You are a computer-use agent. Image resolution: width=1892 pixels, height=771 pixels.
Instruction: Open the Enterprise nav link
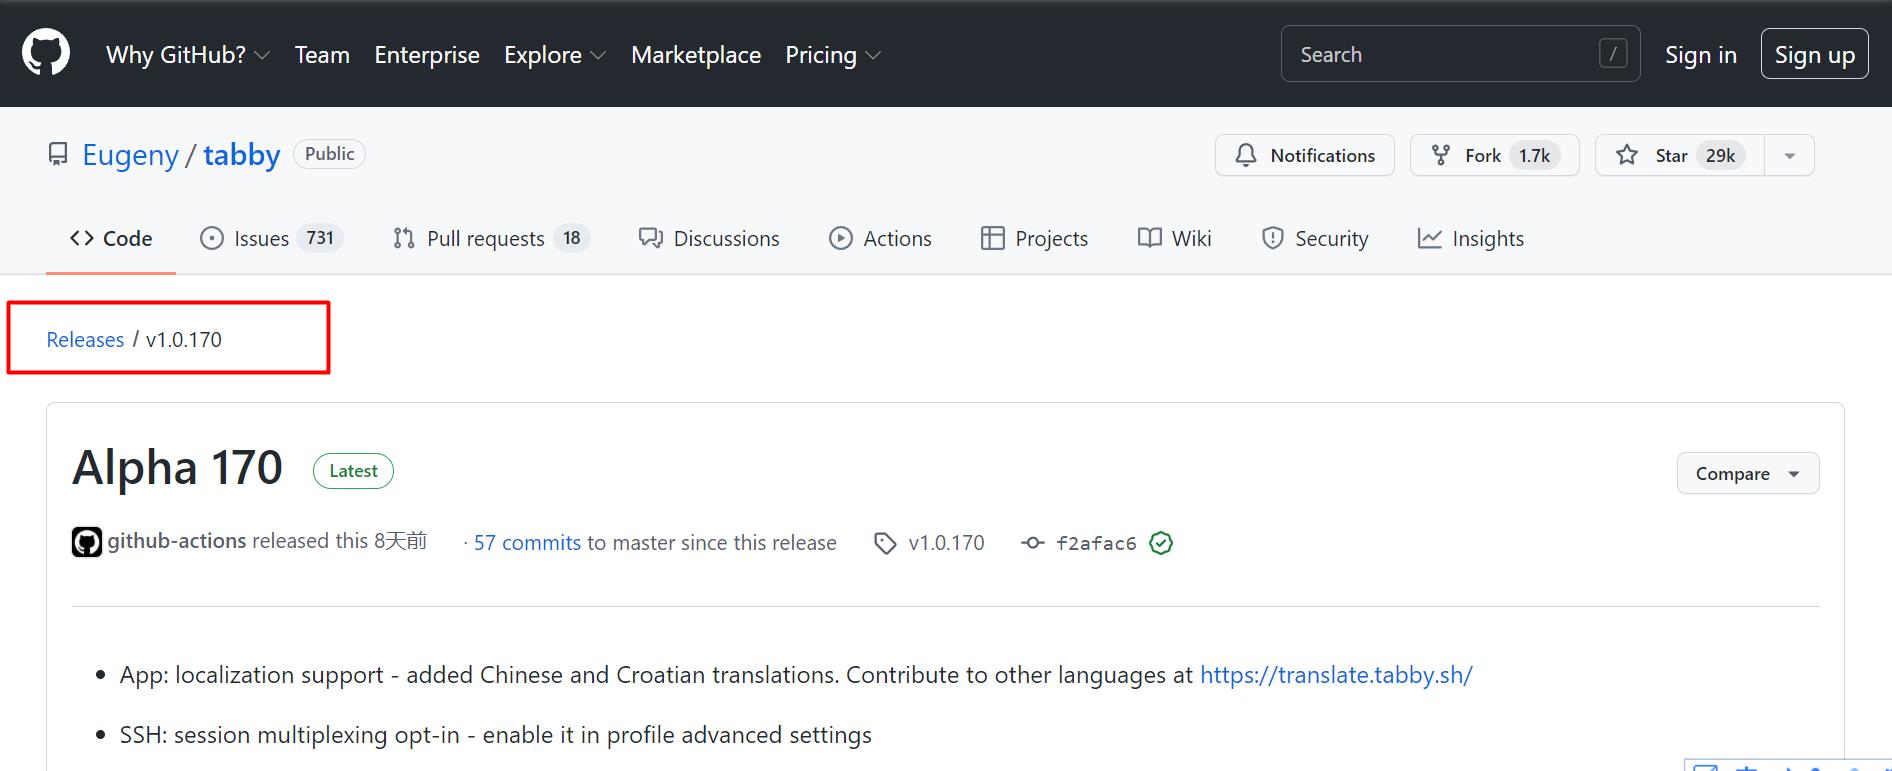pos(427,55)
